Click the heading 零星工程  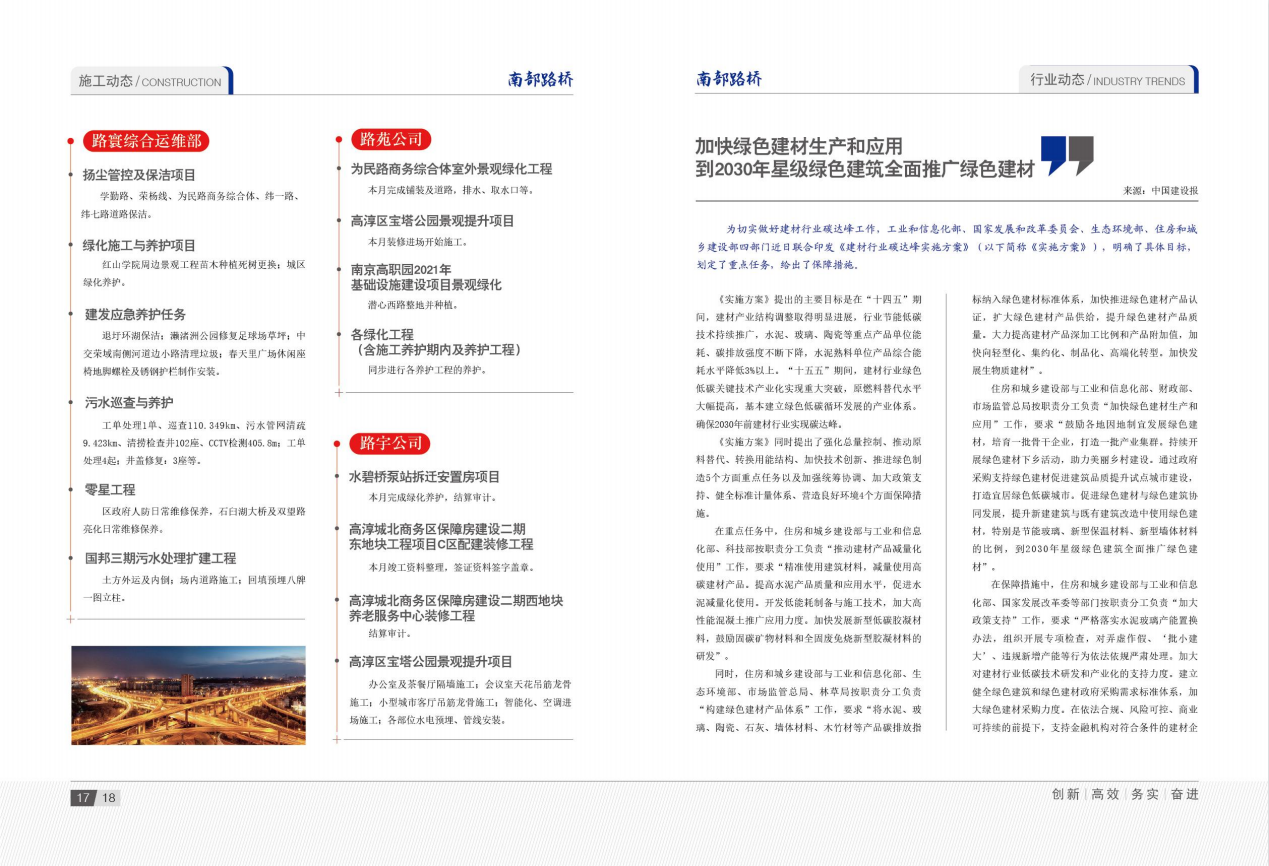[110, 490]
